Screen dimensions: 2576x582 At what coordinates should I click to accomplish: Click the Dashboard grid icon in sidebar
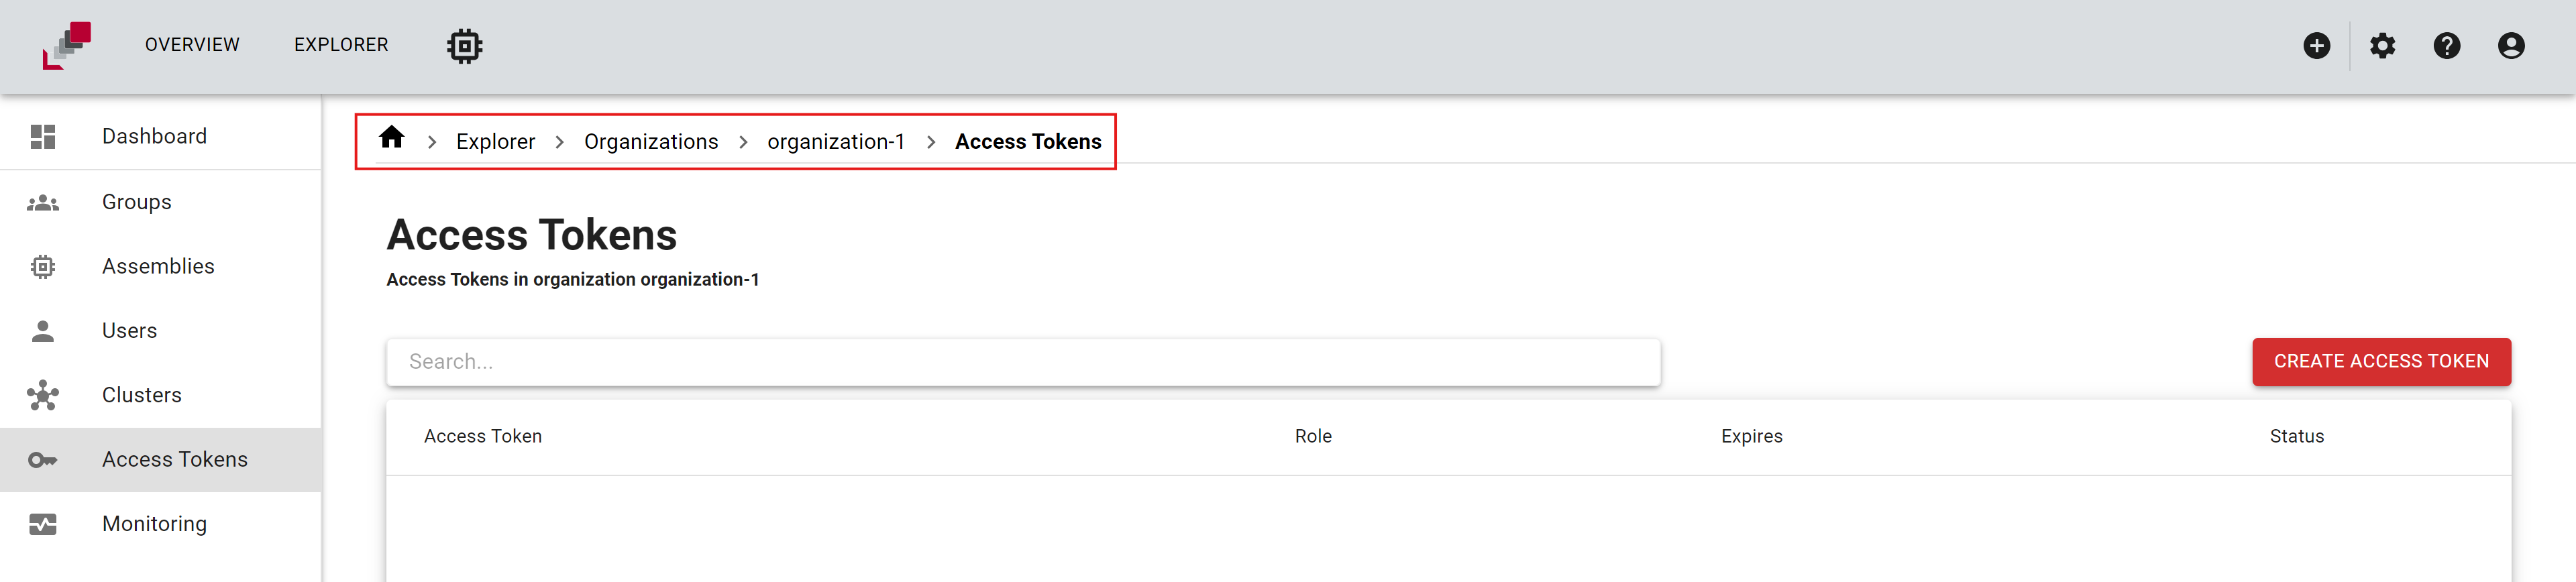[x=43, y=136]
